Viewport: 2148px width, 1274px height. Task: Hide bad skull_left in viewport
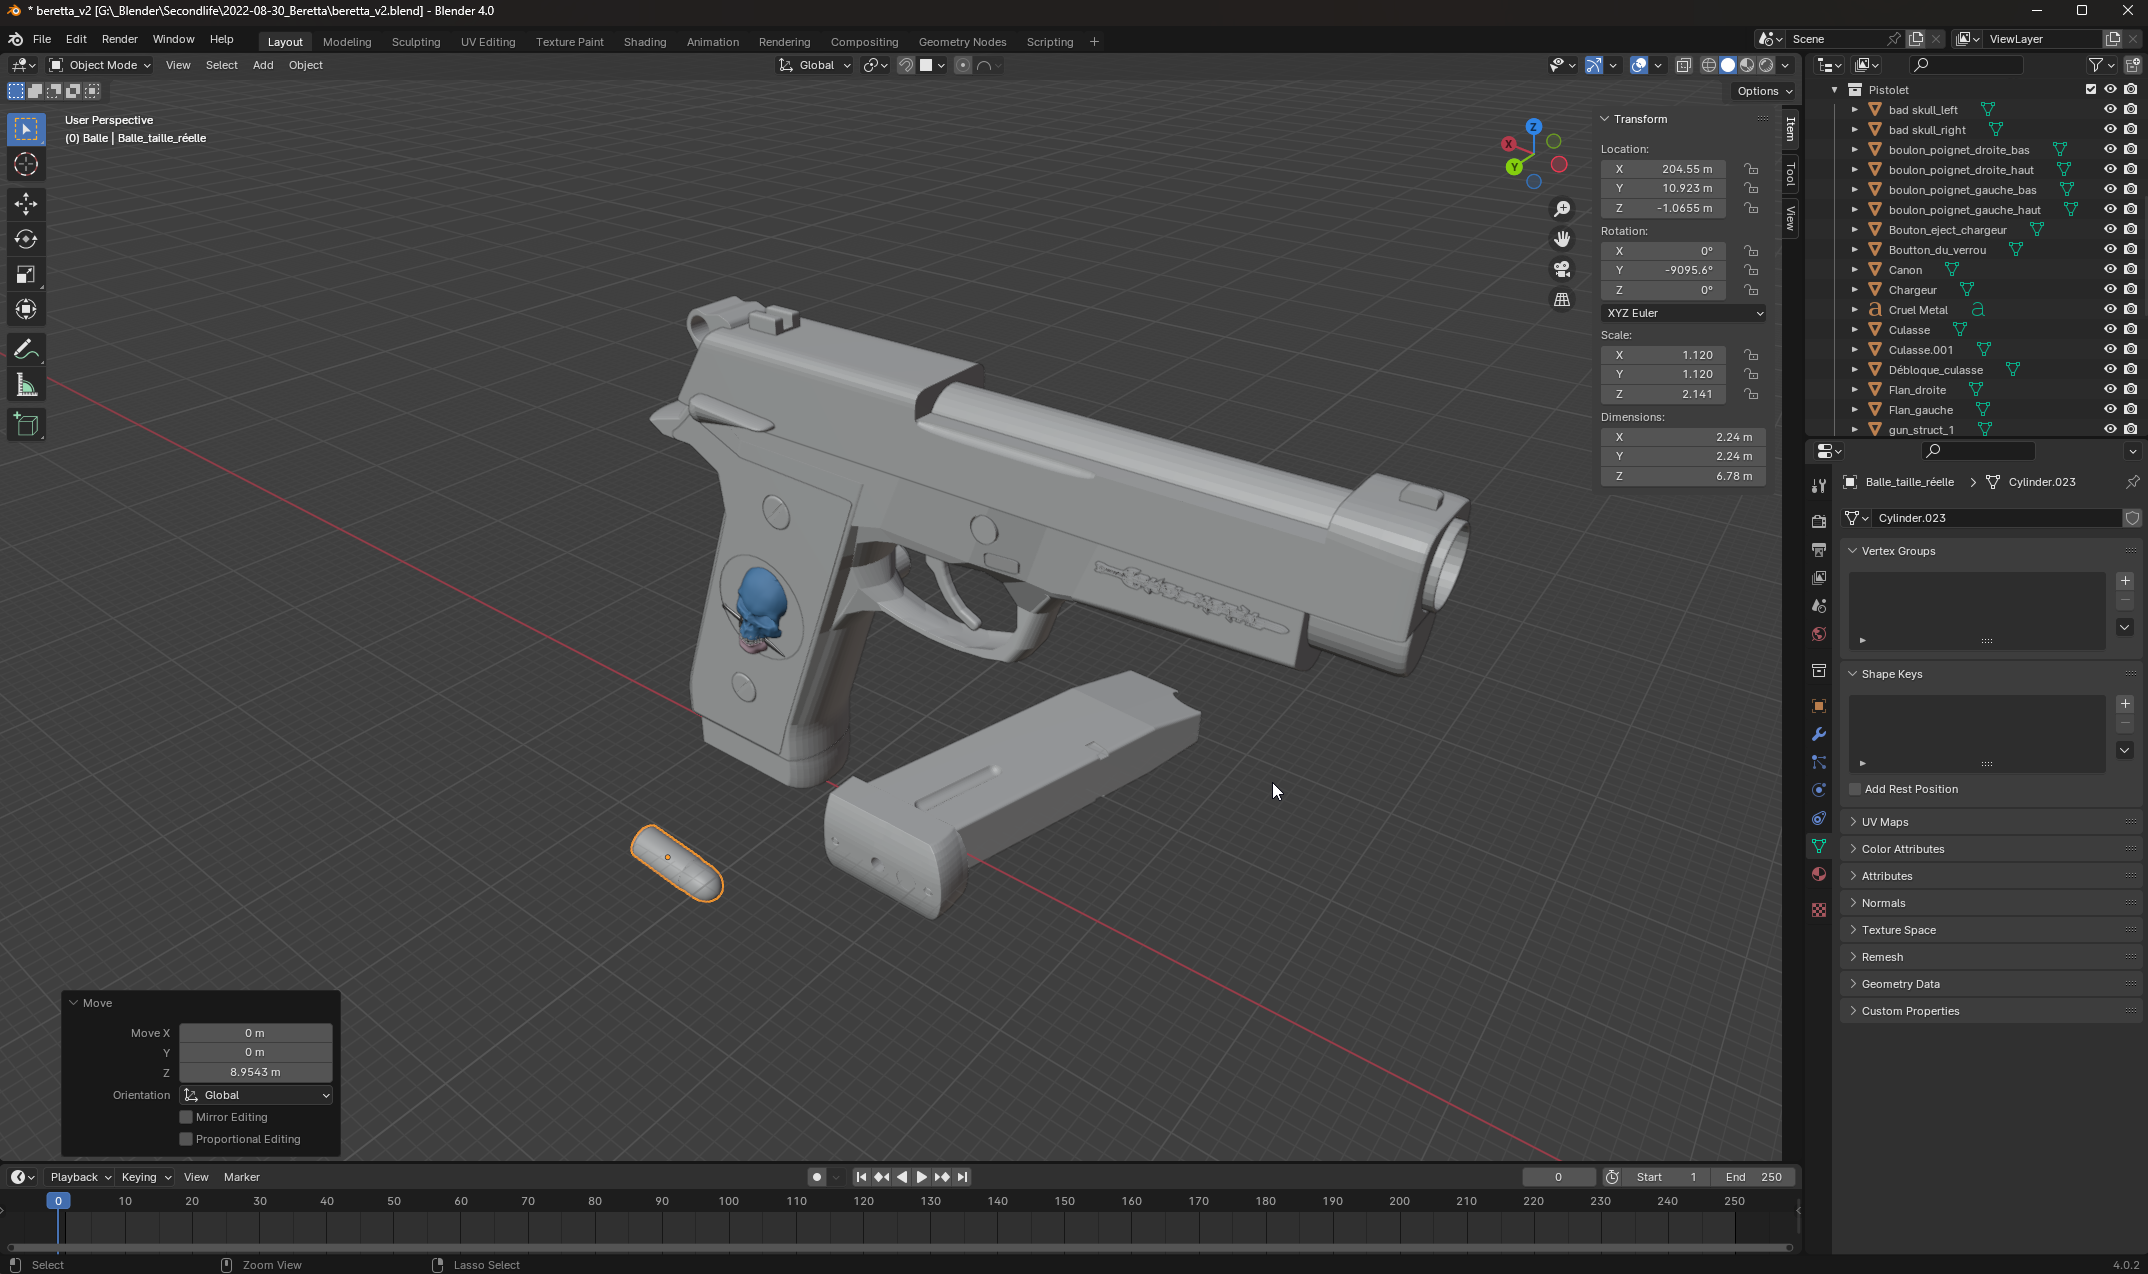tap(2110, 109)
